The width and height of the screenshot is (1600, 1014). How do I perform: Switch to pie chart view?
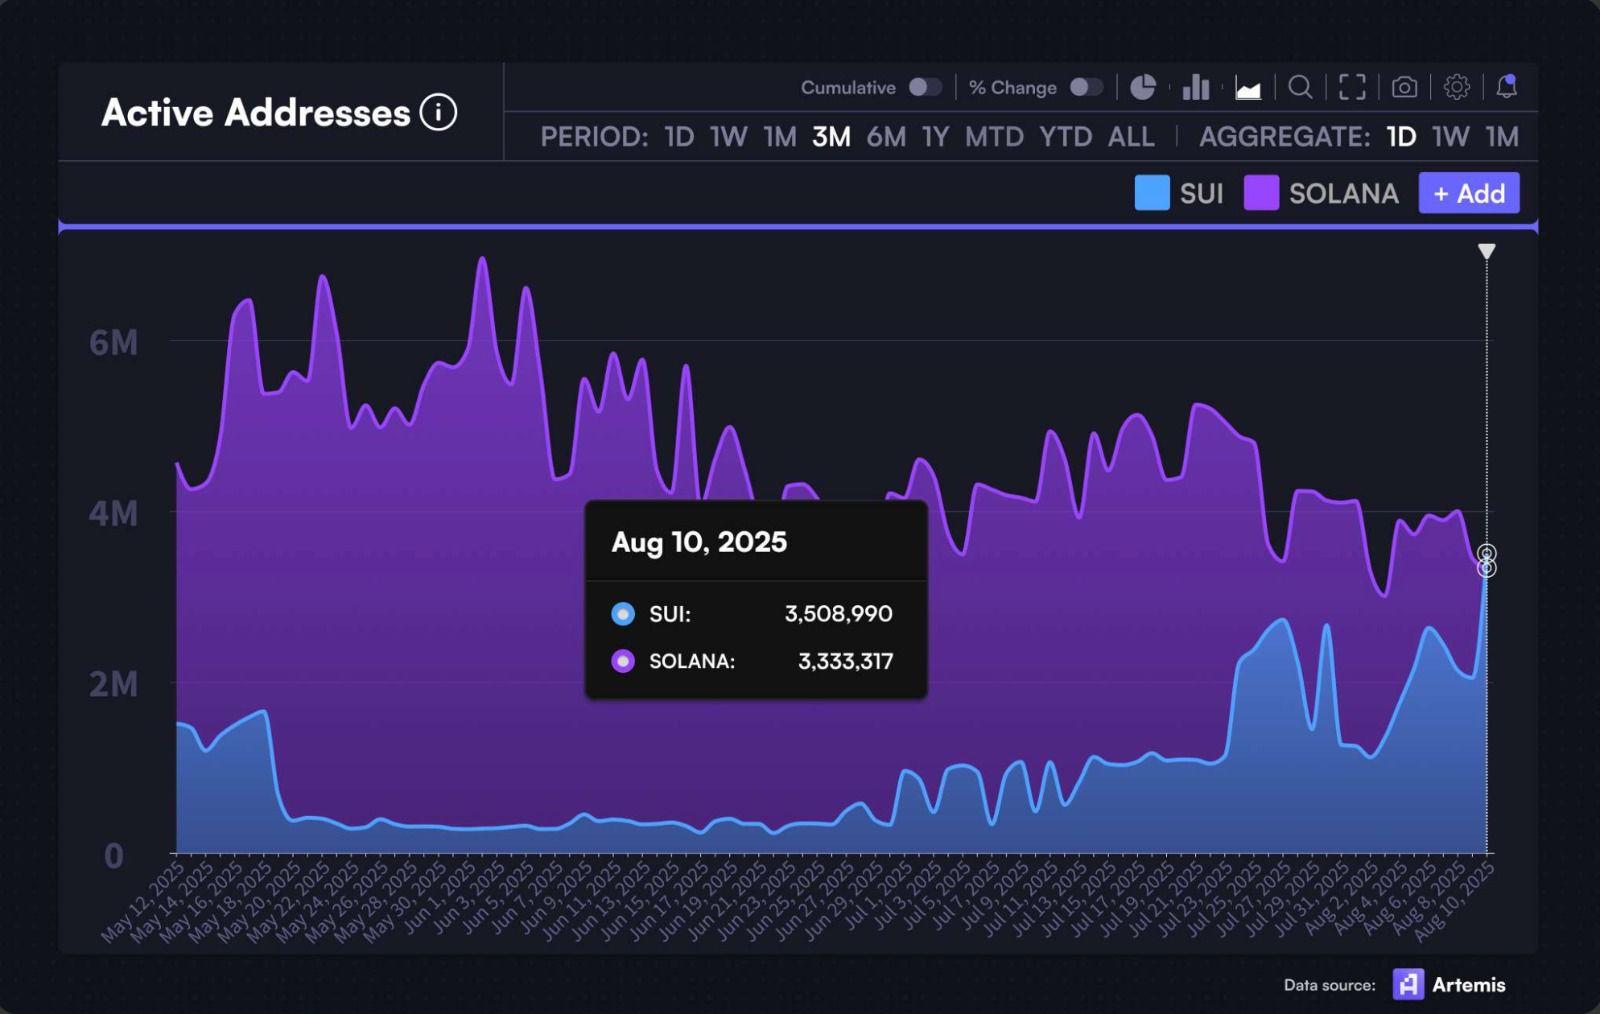coord(1142,88)
